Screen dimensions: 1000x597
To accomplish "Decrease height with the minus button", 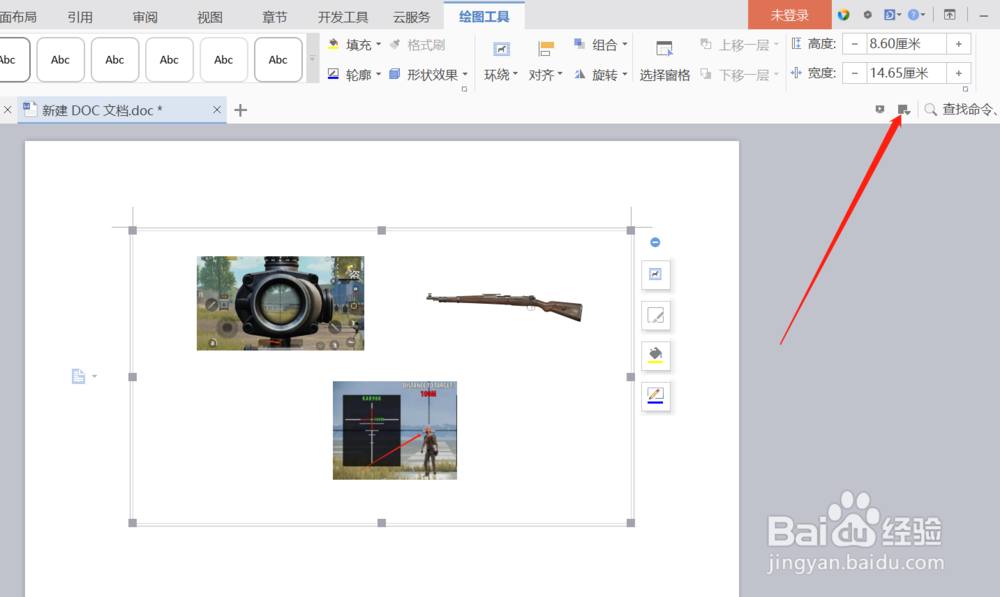I will tap(855, 44).
